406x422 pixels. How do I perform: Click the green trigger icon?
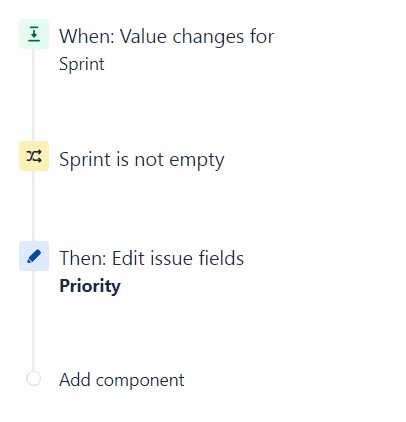34,34
